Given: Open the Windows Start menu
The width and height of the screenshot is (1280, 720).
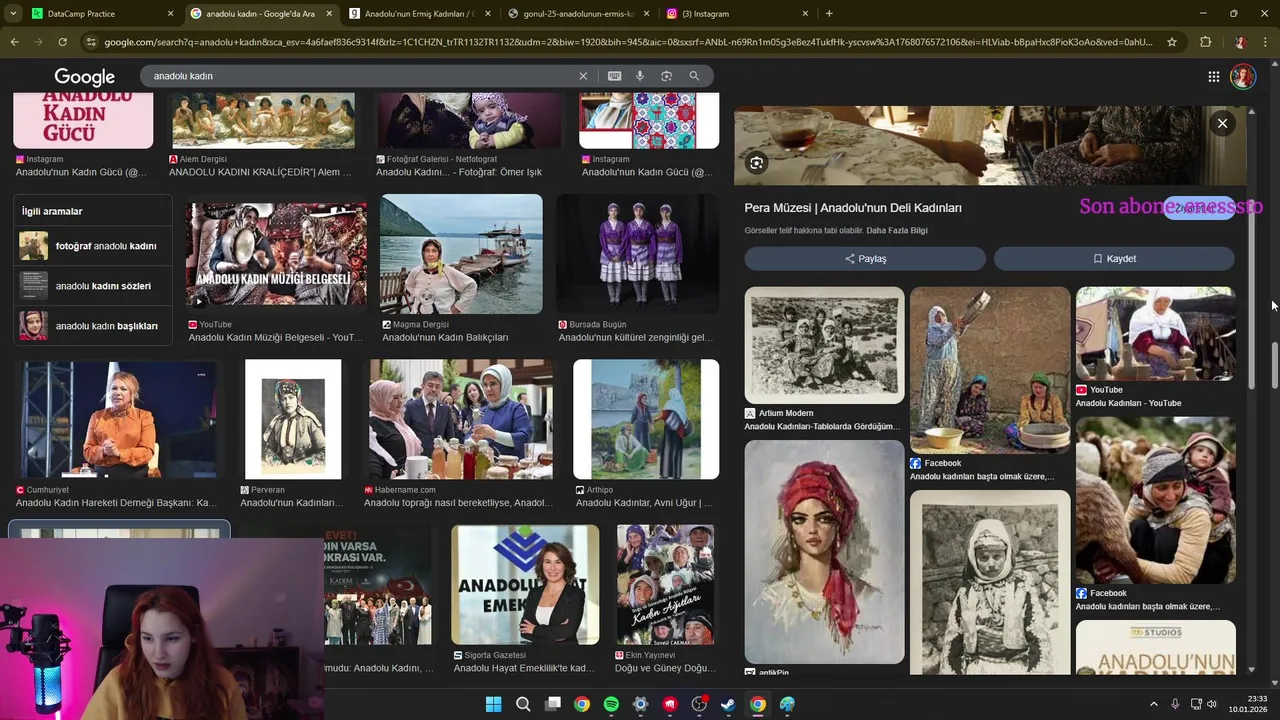Looking at the screenshot, I should coord(493,704).
